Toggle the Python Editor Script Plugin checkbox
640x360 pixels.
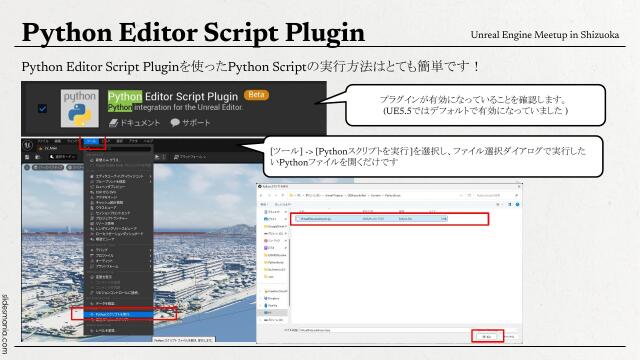(x=42, y=109)
